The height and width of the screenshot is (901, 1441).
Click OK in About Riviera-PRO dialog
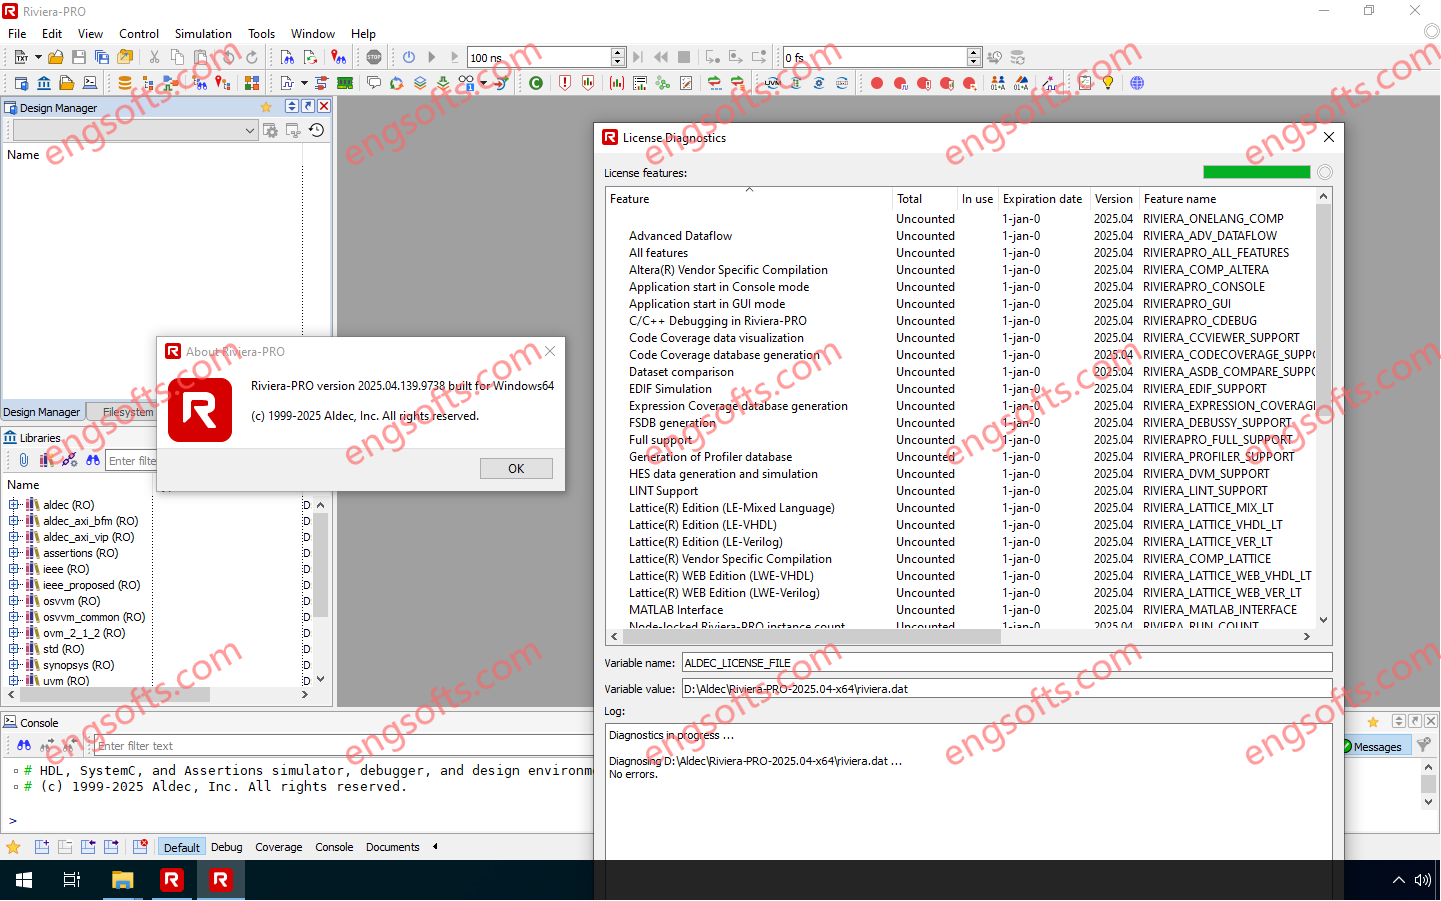point(516,468)
